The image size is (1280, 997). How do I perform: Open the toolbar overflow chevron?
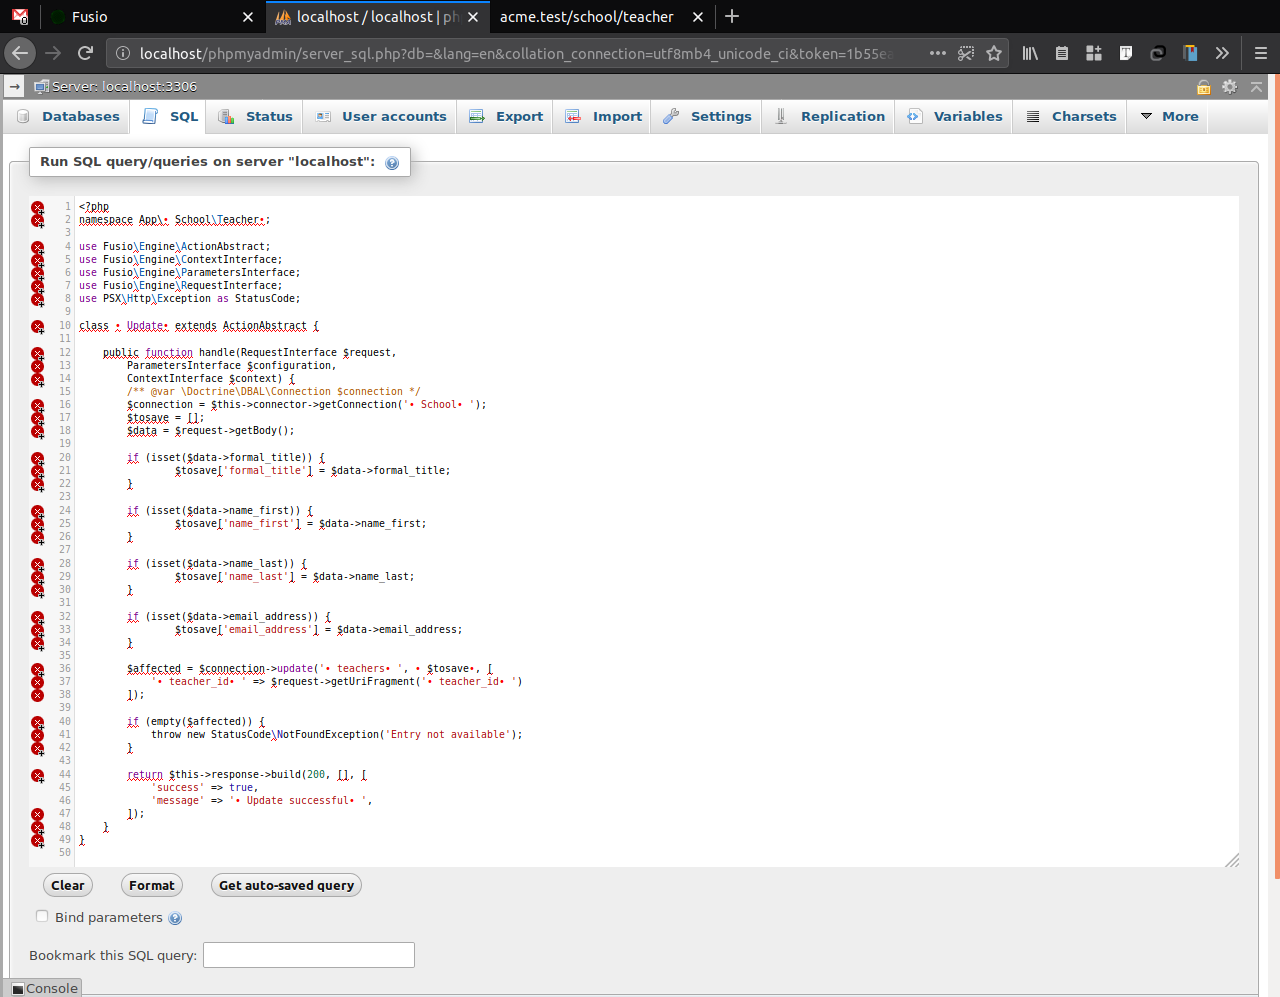click(1222, 53)
